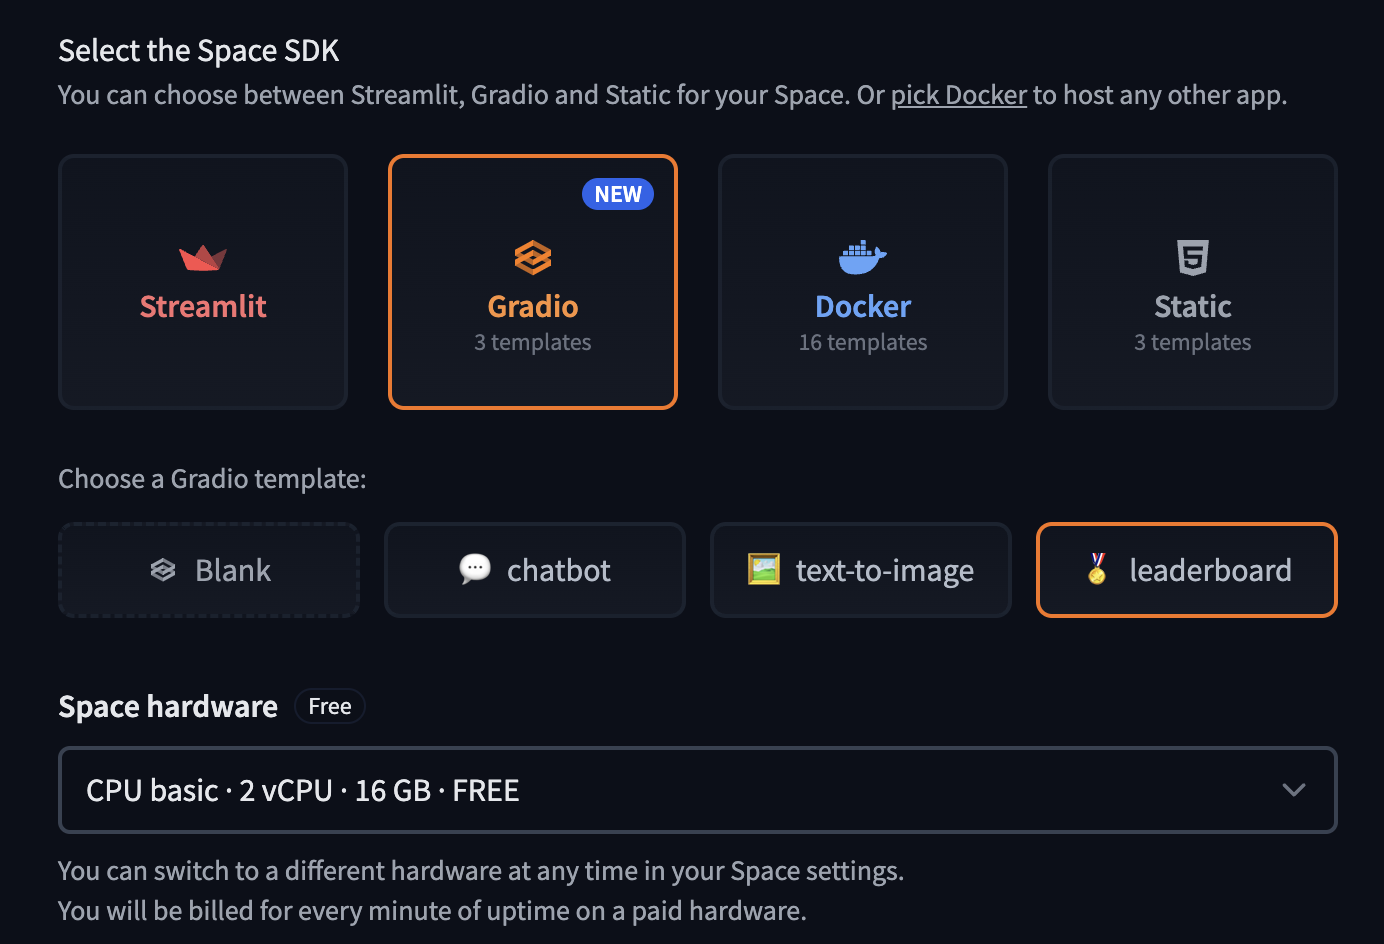Click the leaderboard medal icon

click(1097, 570)
